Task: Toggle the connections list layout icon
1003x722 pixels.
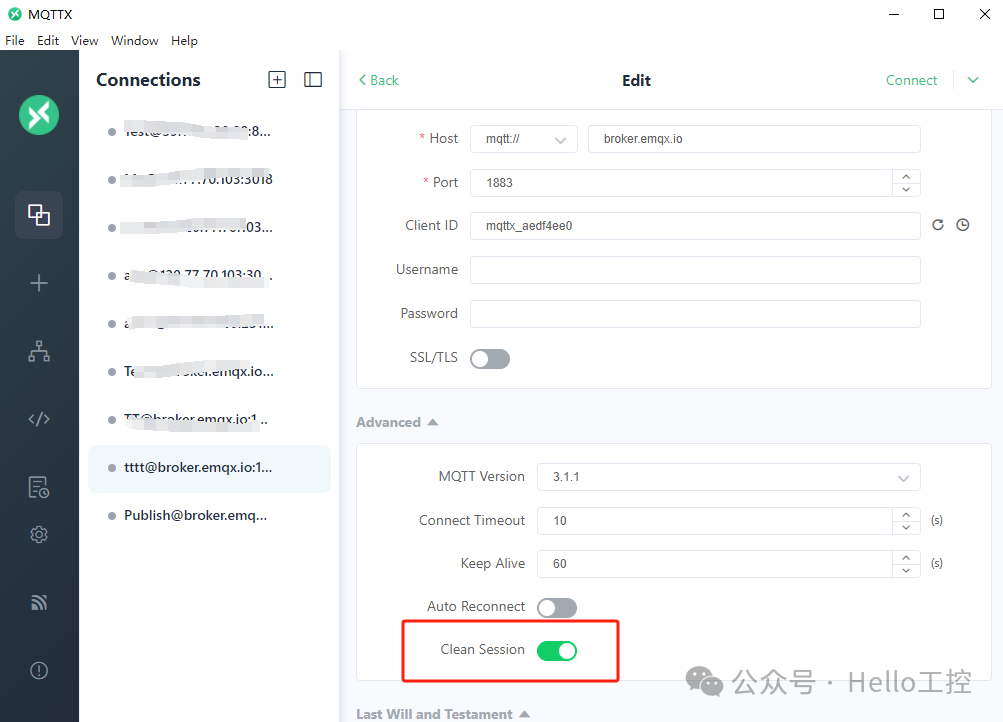Action: [x=313, y=80]
